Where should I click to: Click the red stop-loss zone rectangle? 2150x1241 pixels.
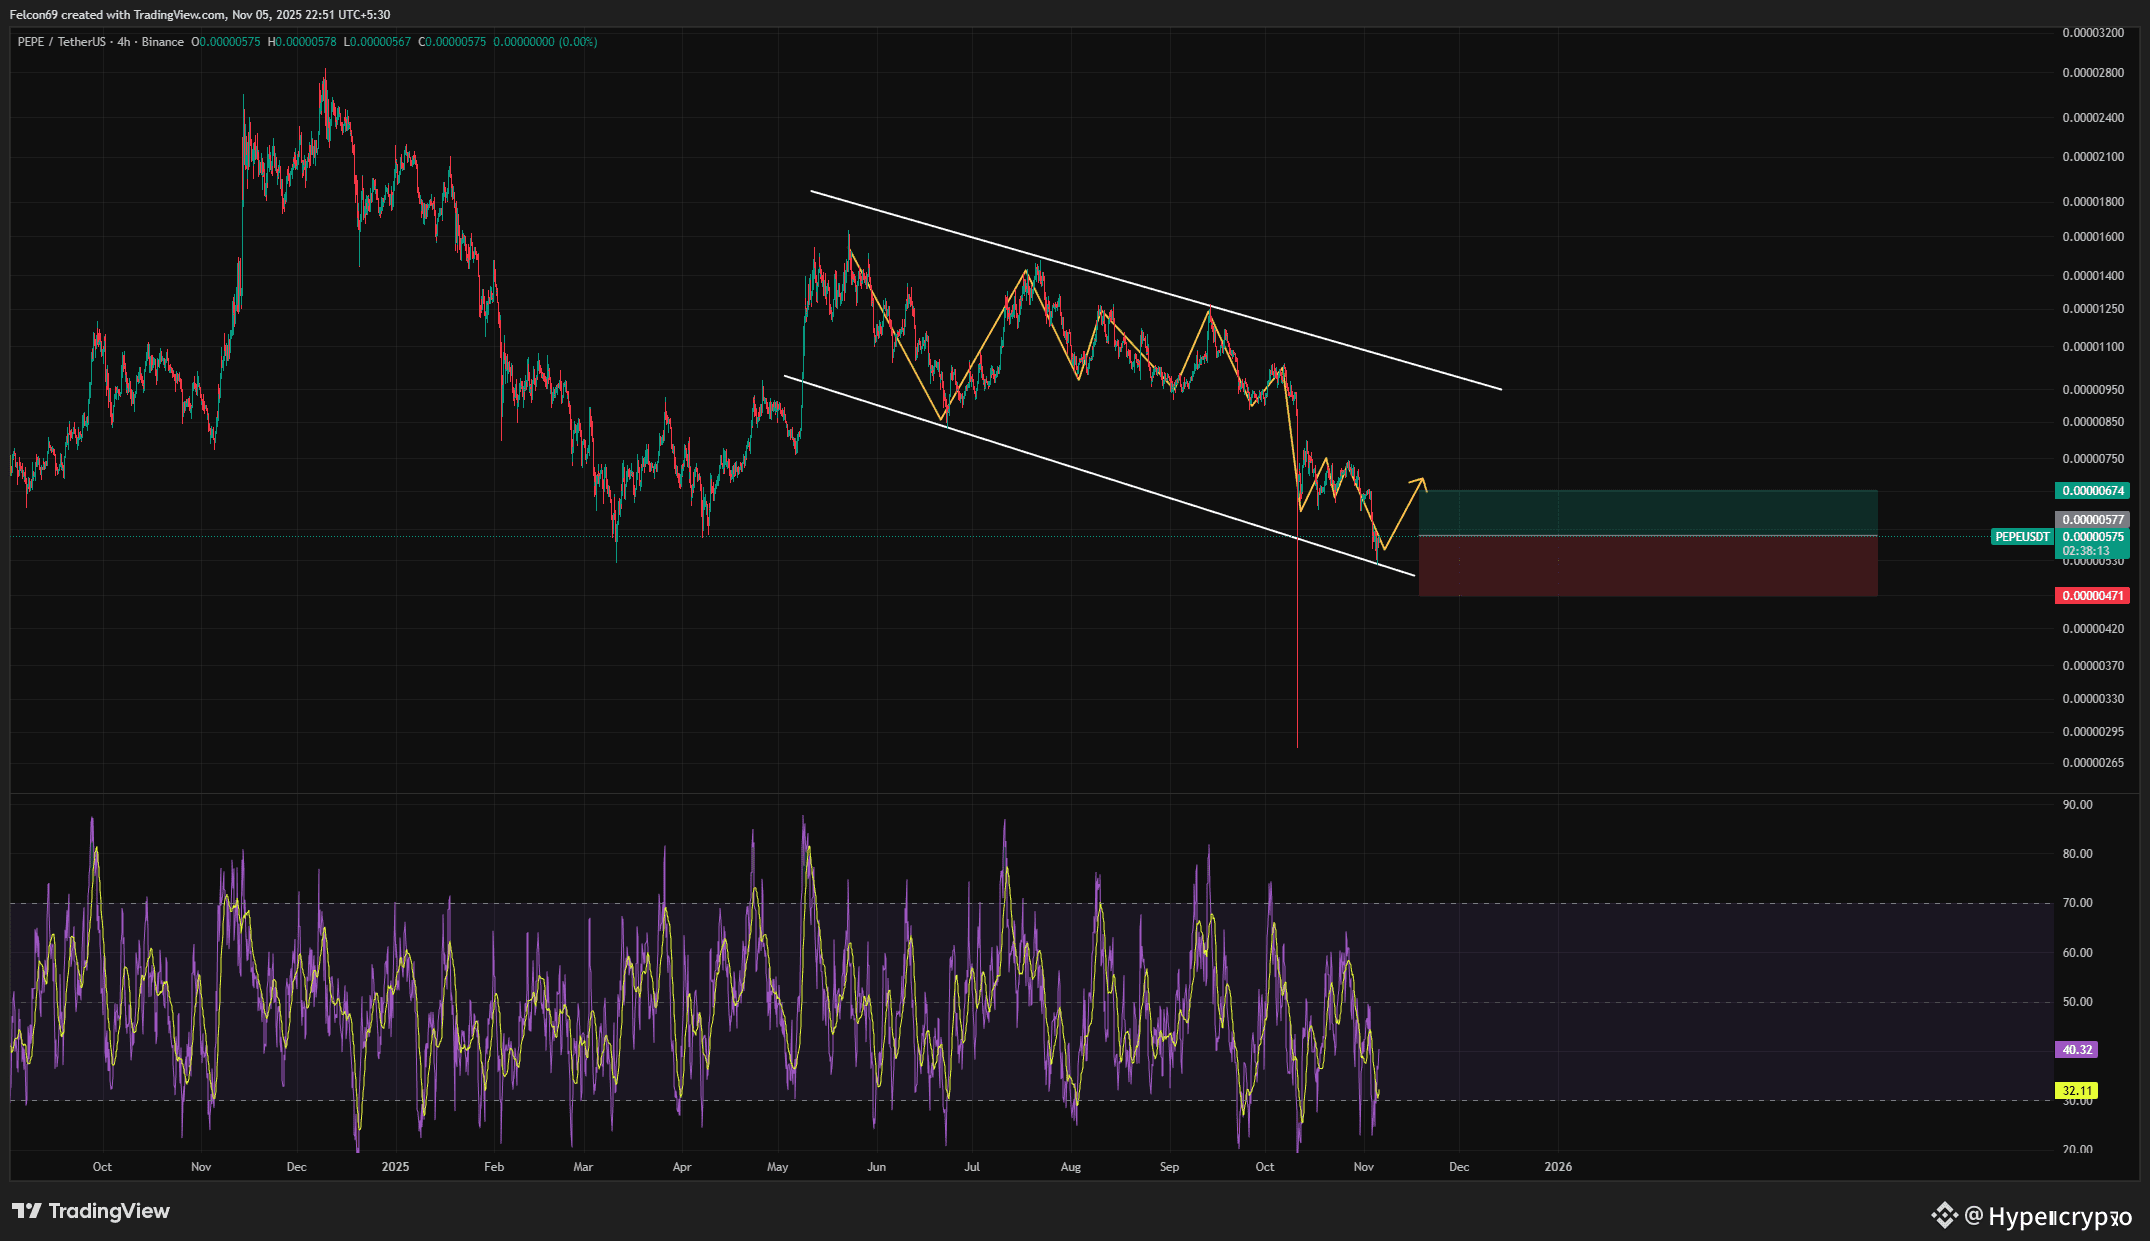pyautogui.click(x=1647, y=567)
